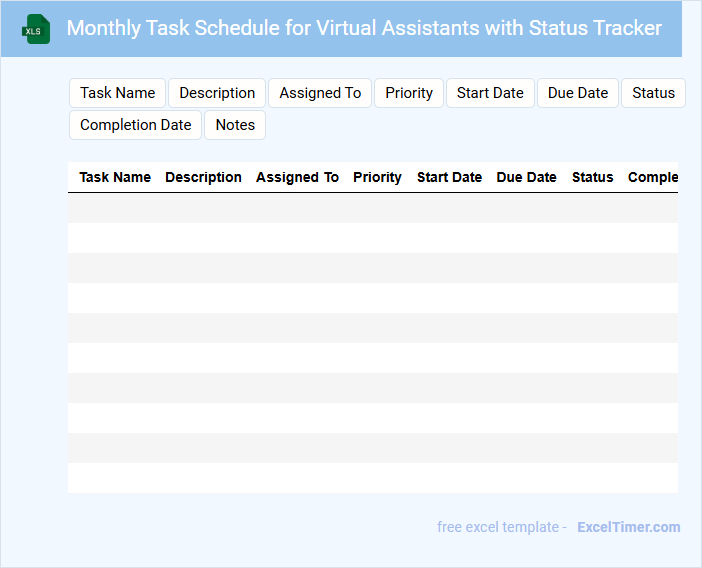Click the Description column header

(203, 177)
